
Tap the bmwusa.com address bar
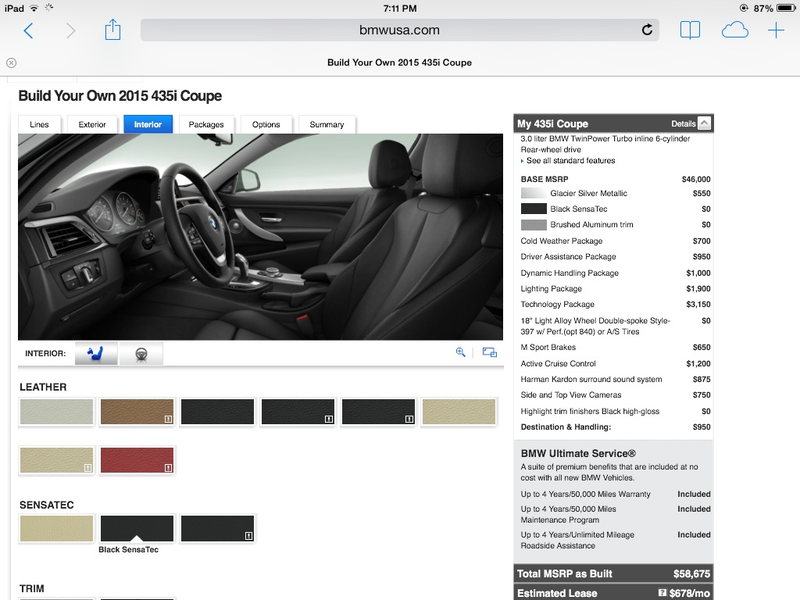399,30
